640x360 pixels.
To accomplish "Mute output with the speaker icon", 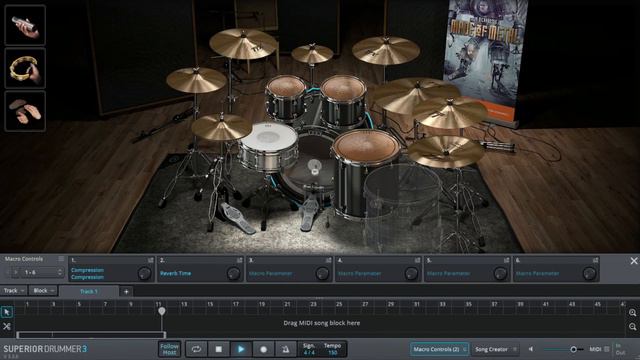I will (531, 349).
